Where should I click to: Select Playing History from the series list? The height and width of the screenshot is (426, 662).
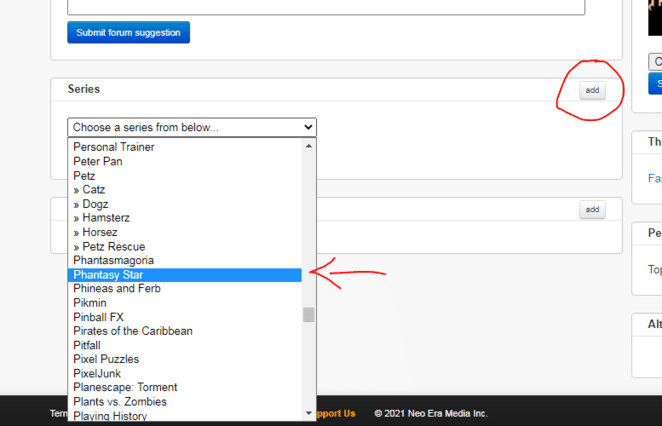coord(184,415)
